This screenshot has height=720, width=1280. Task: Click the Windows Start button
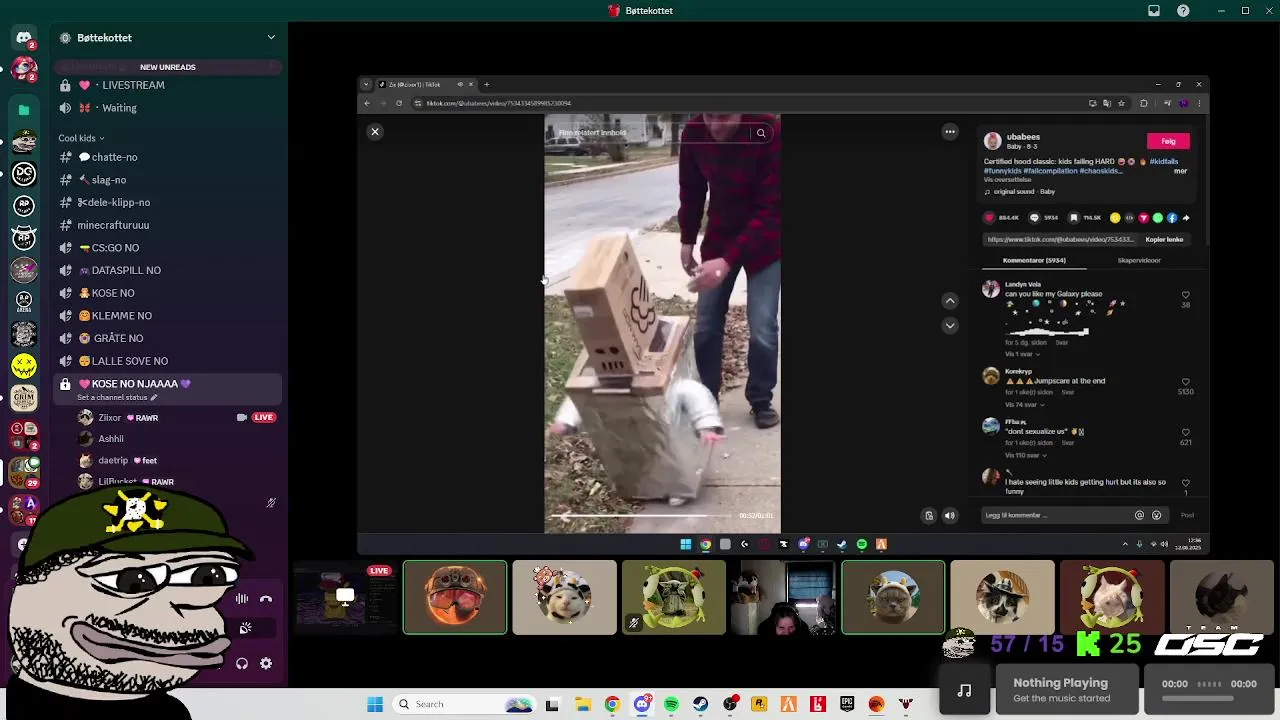coord(375,704)
